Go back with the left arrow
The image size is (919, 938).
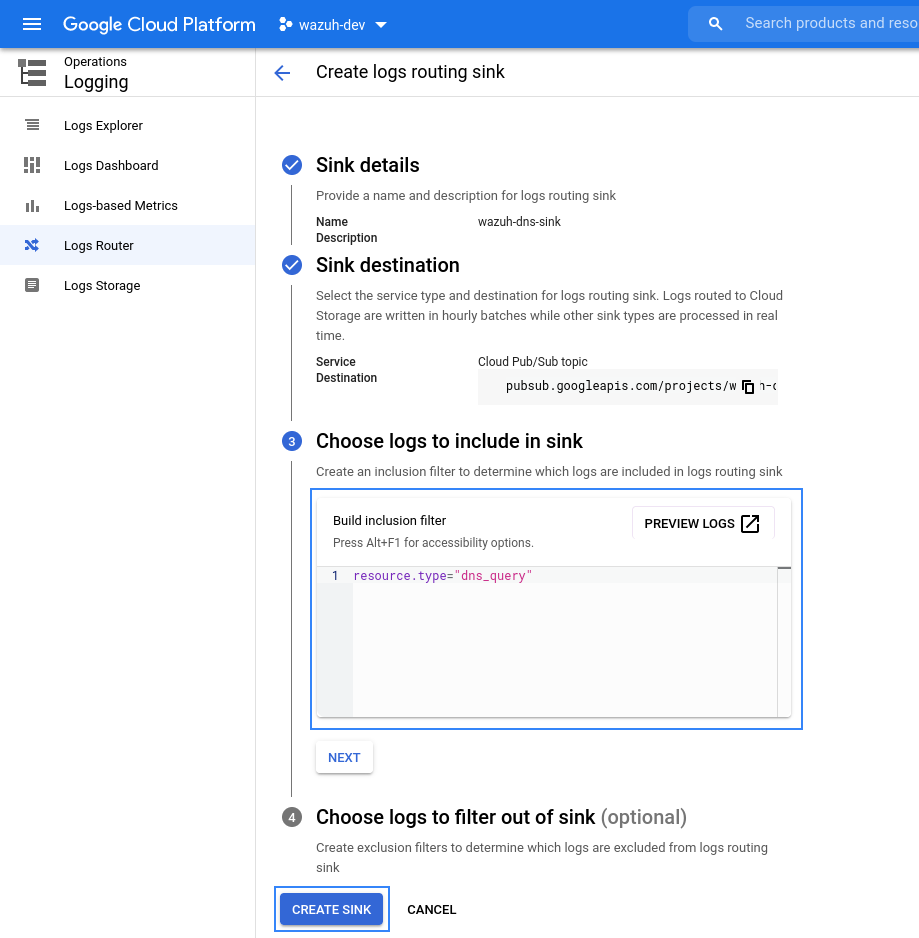282,73
